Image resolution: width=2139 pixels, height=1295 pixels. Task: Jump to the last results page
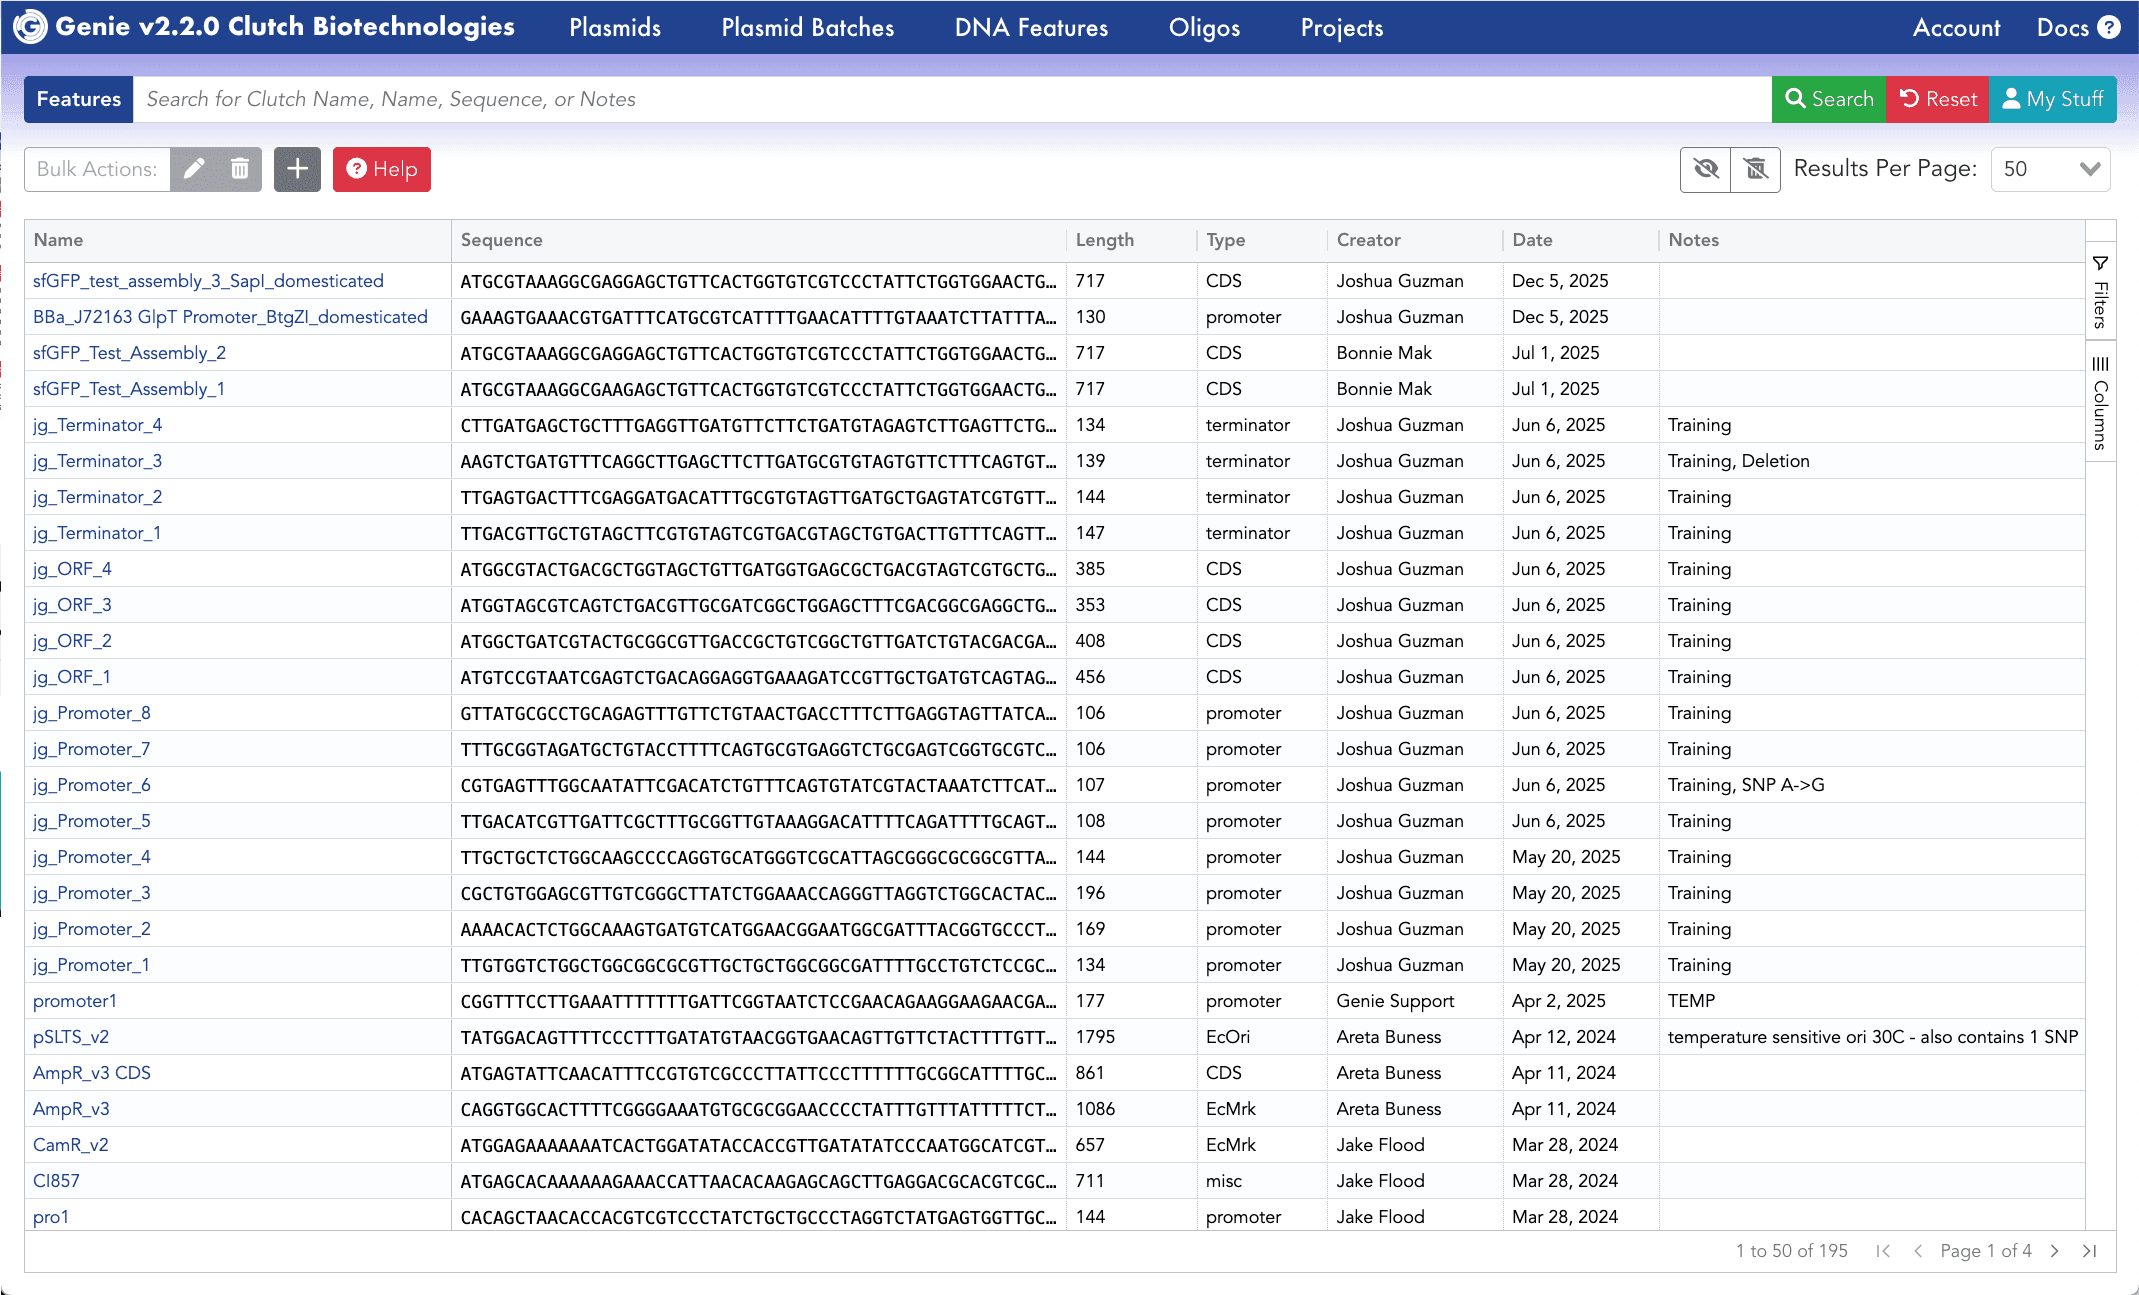pos(2089,1251)
